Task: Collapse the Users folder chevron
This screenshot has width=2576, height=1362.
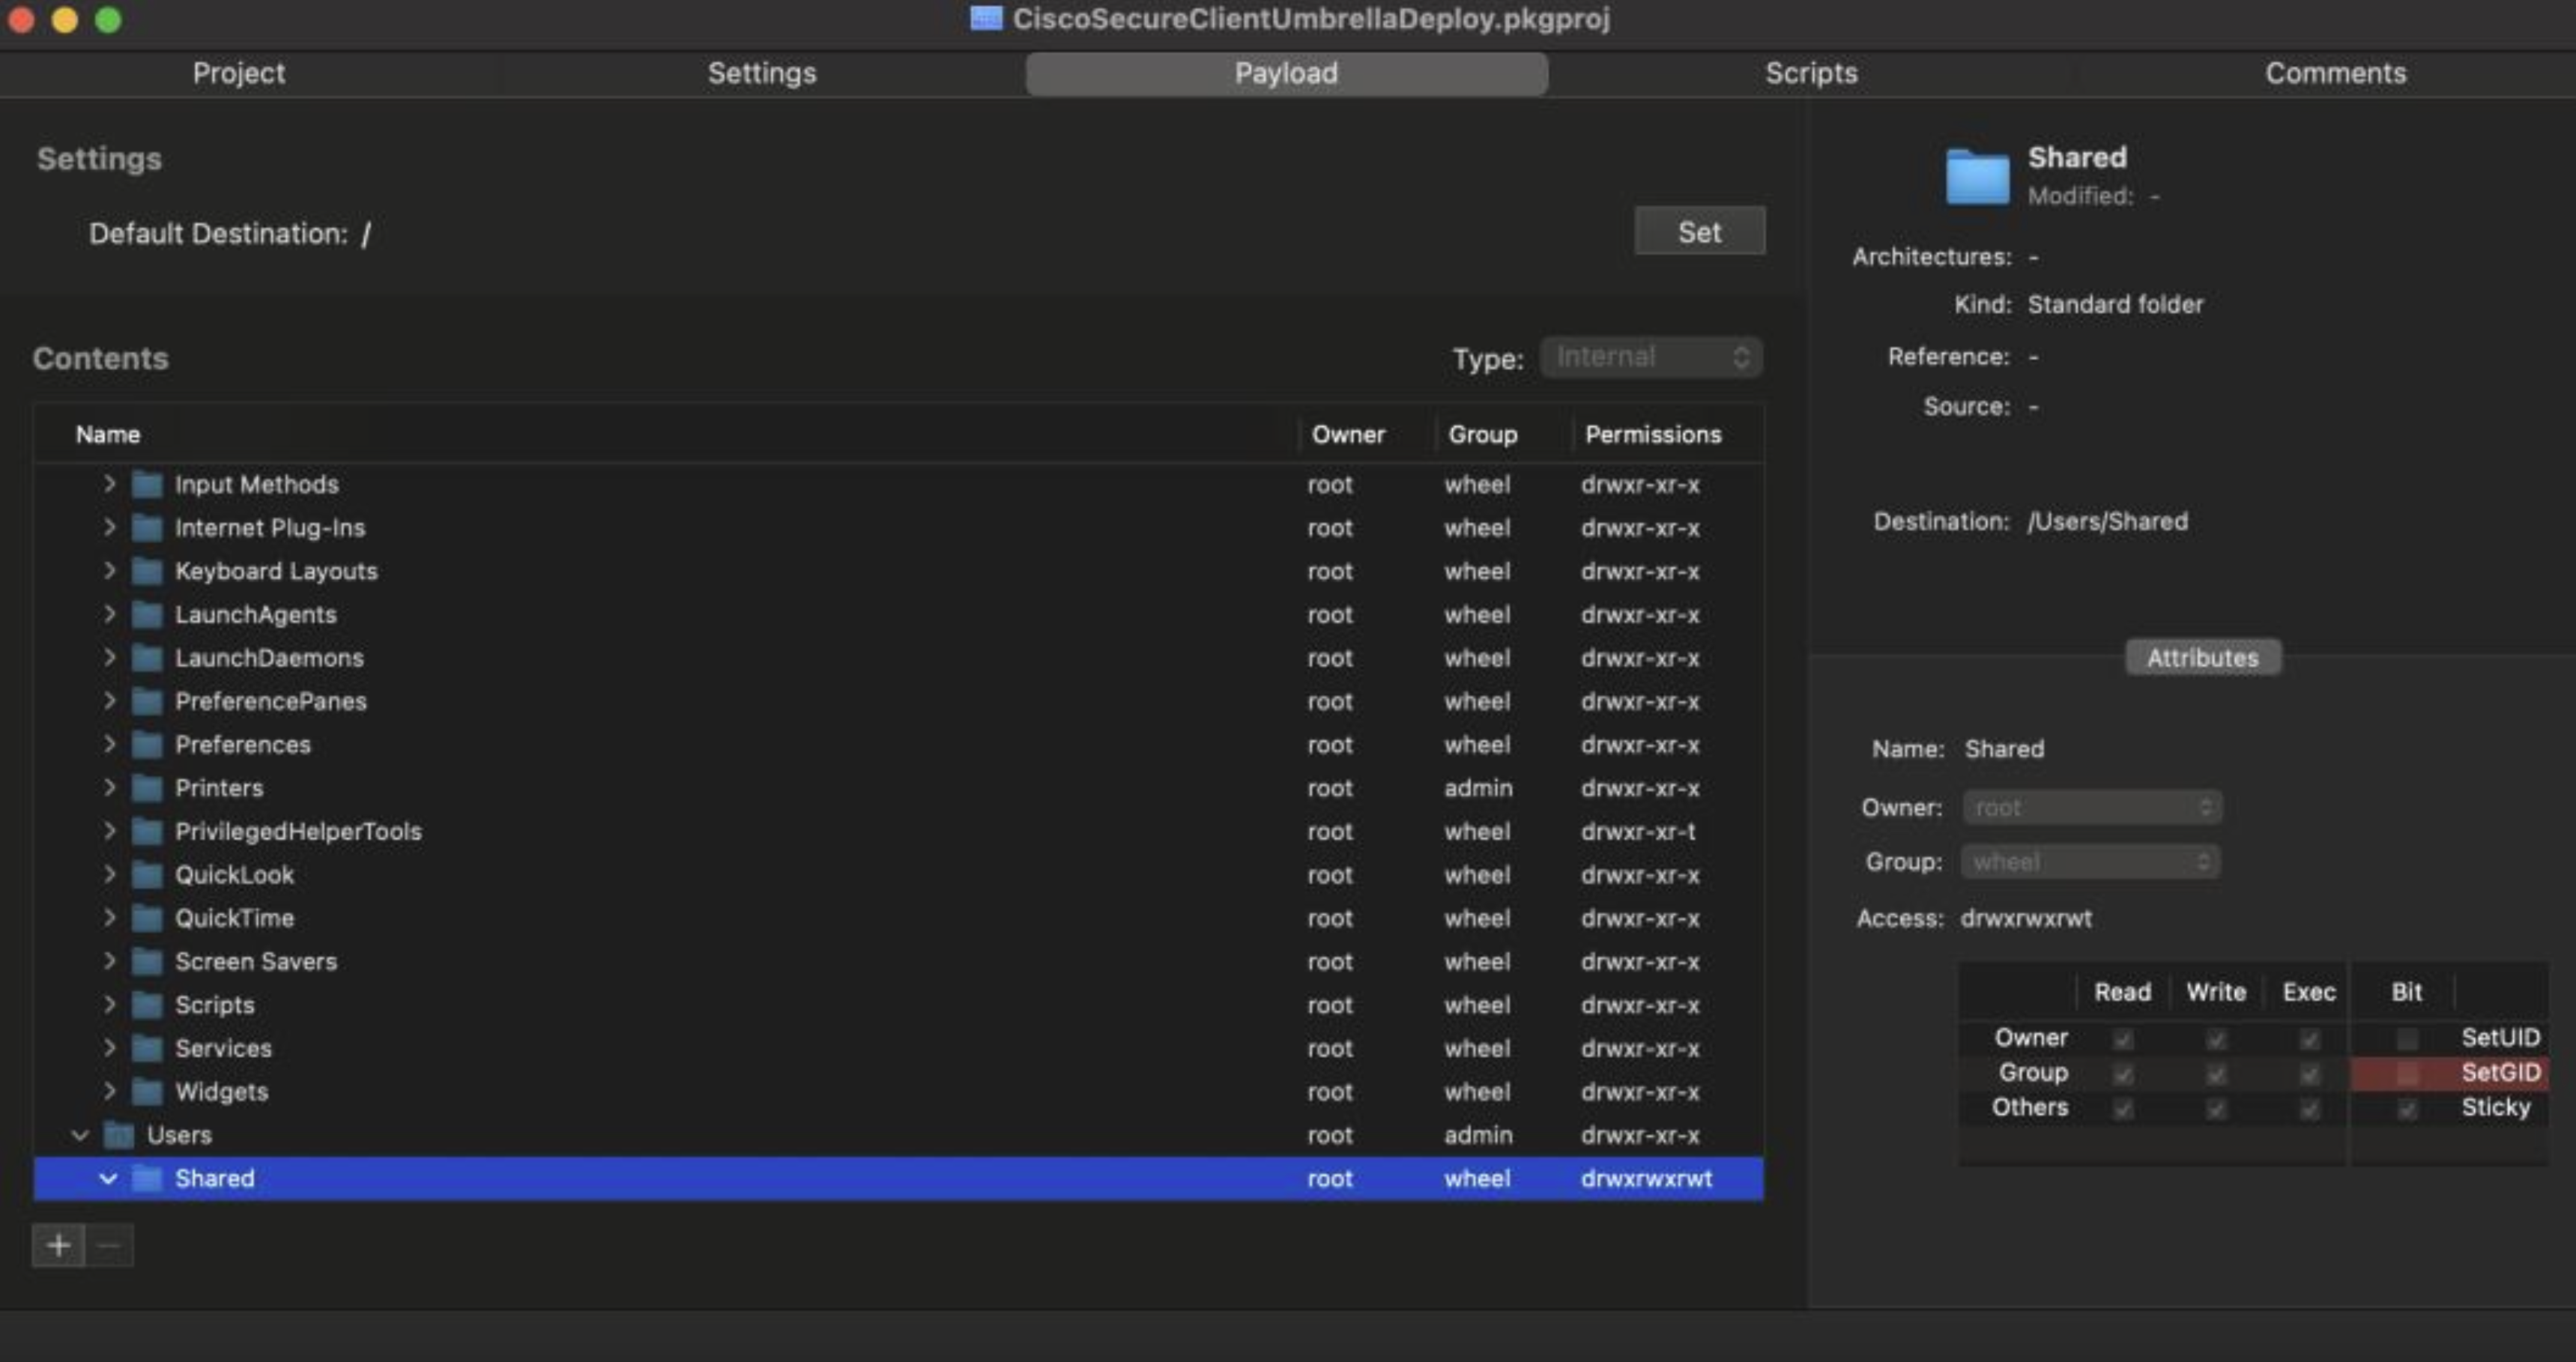Action: point(80,1135)
